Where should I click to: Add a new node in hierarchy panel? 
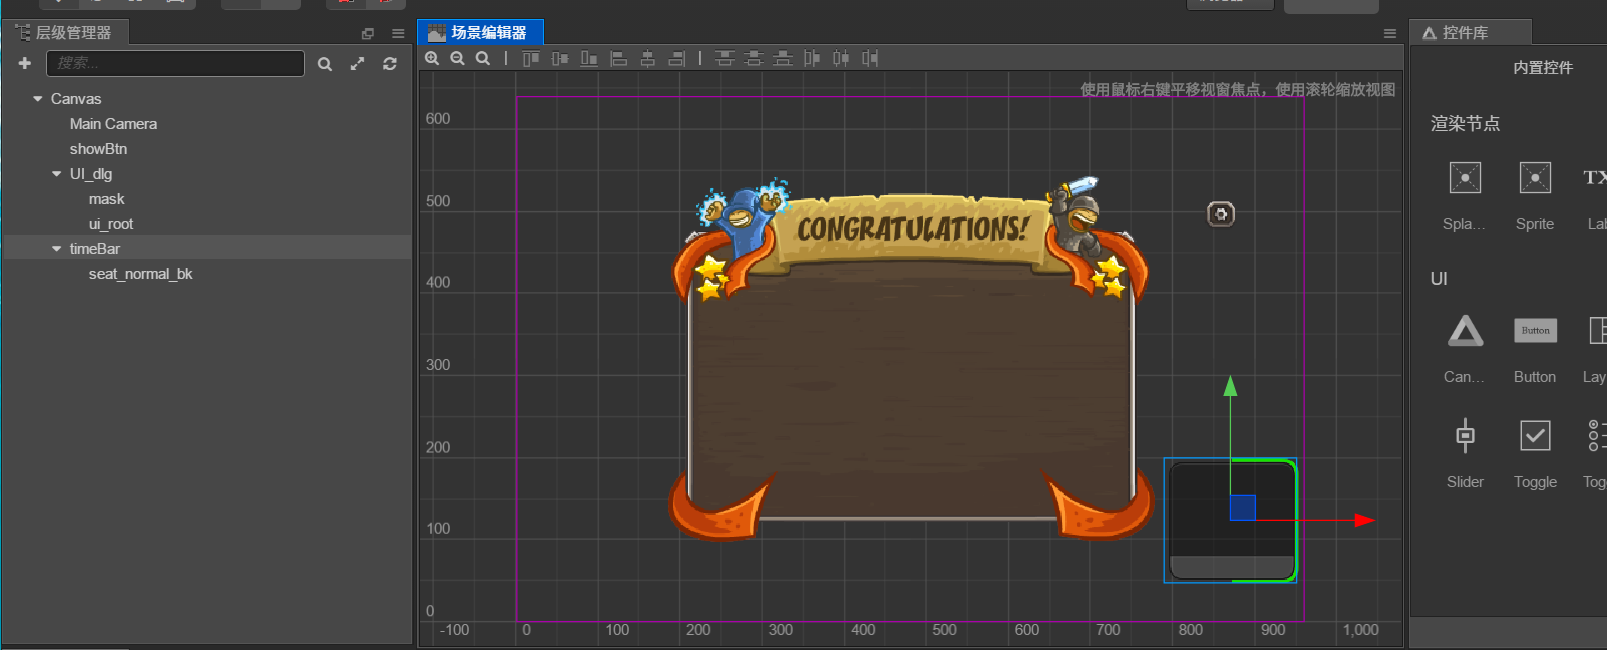(25, 63)
